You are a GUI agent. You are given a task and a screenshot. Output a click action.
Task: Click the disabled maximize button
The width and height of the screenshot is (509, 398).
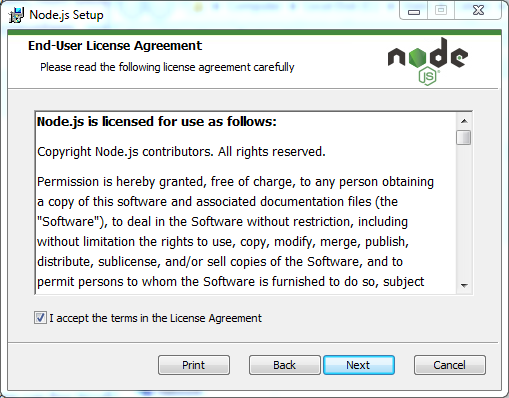441,11
